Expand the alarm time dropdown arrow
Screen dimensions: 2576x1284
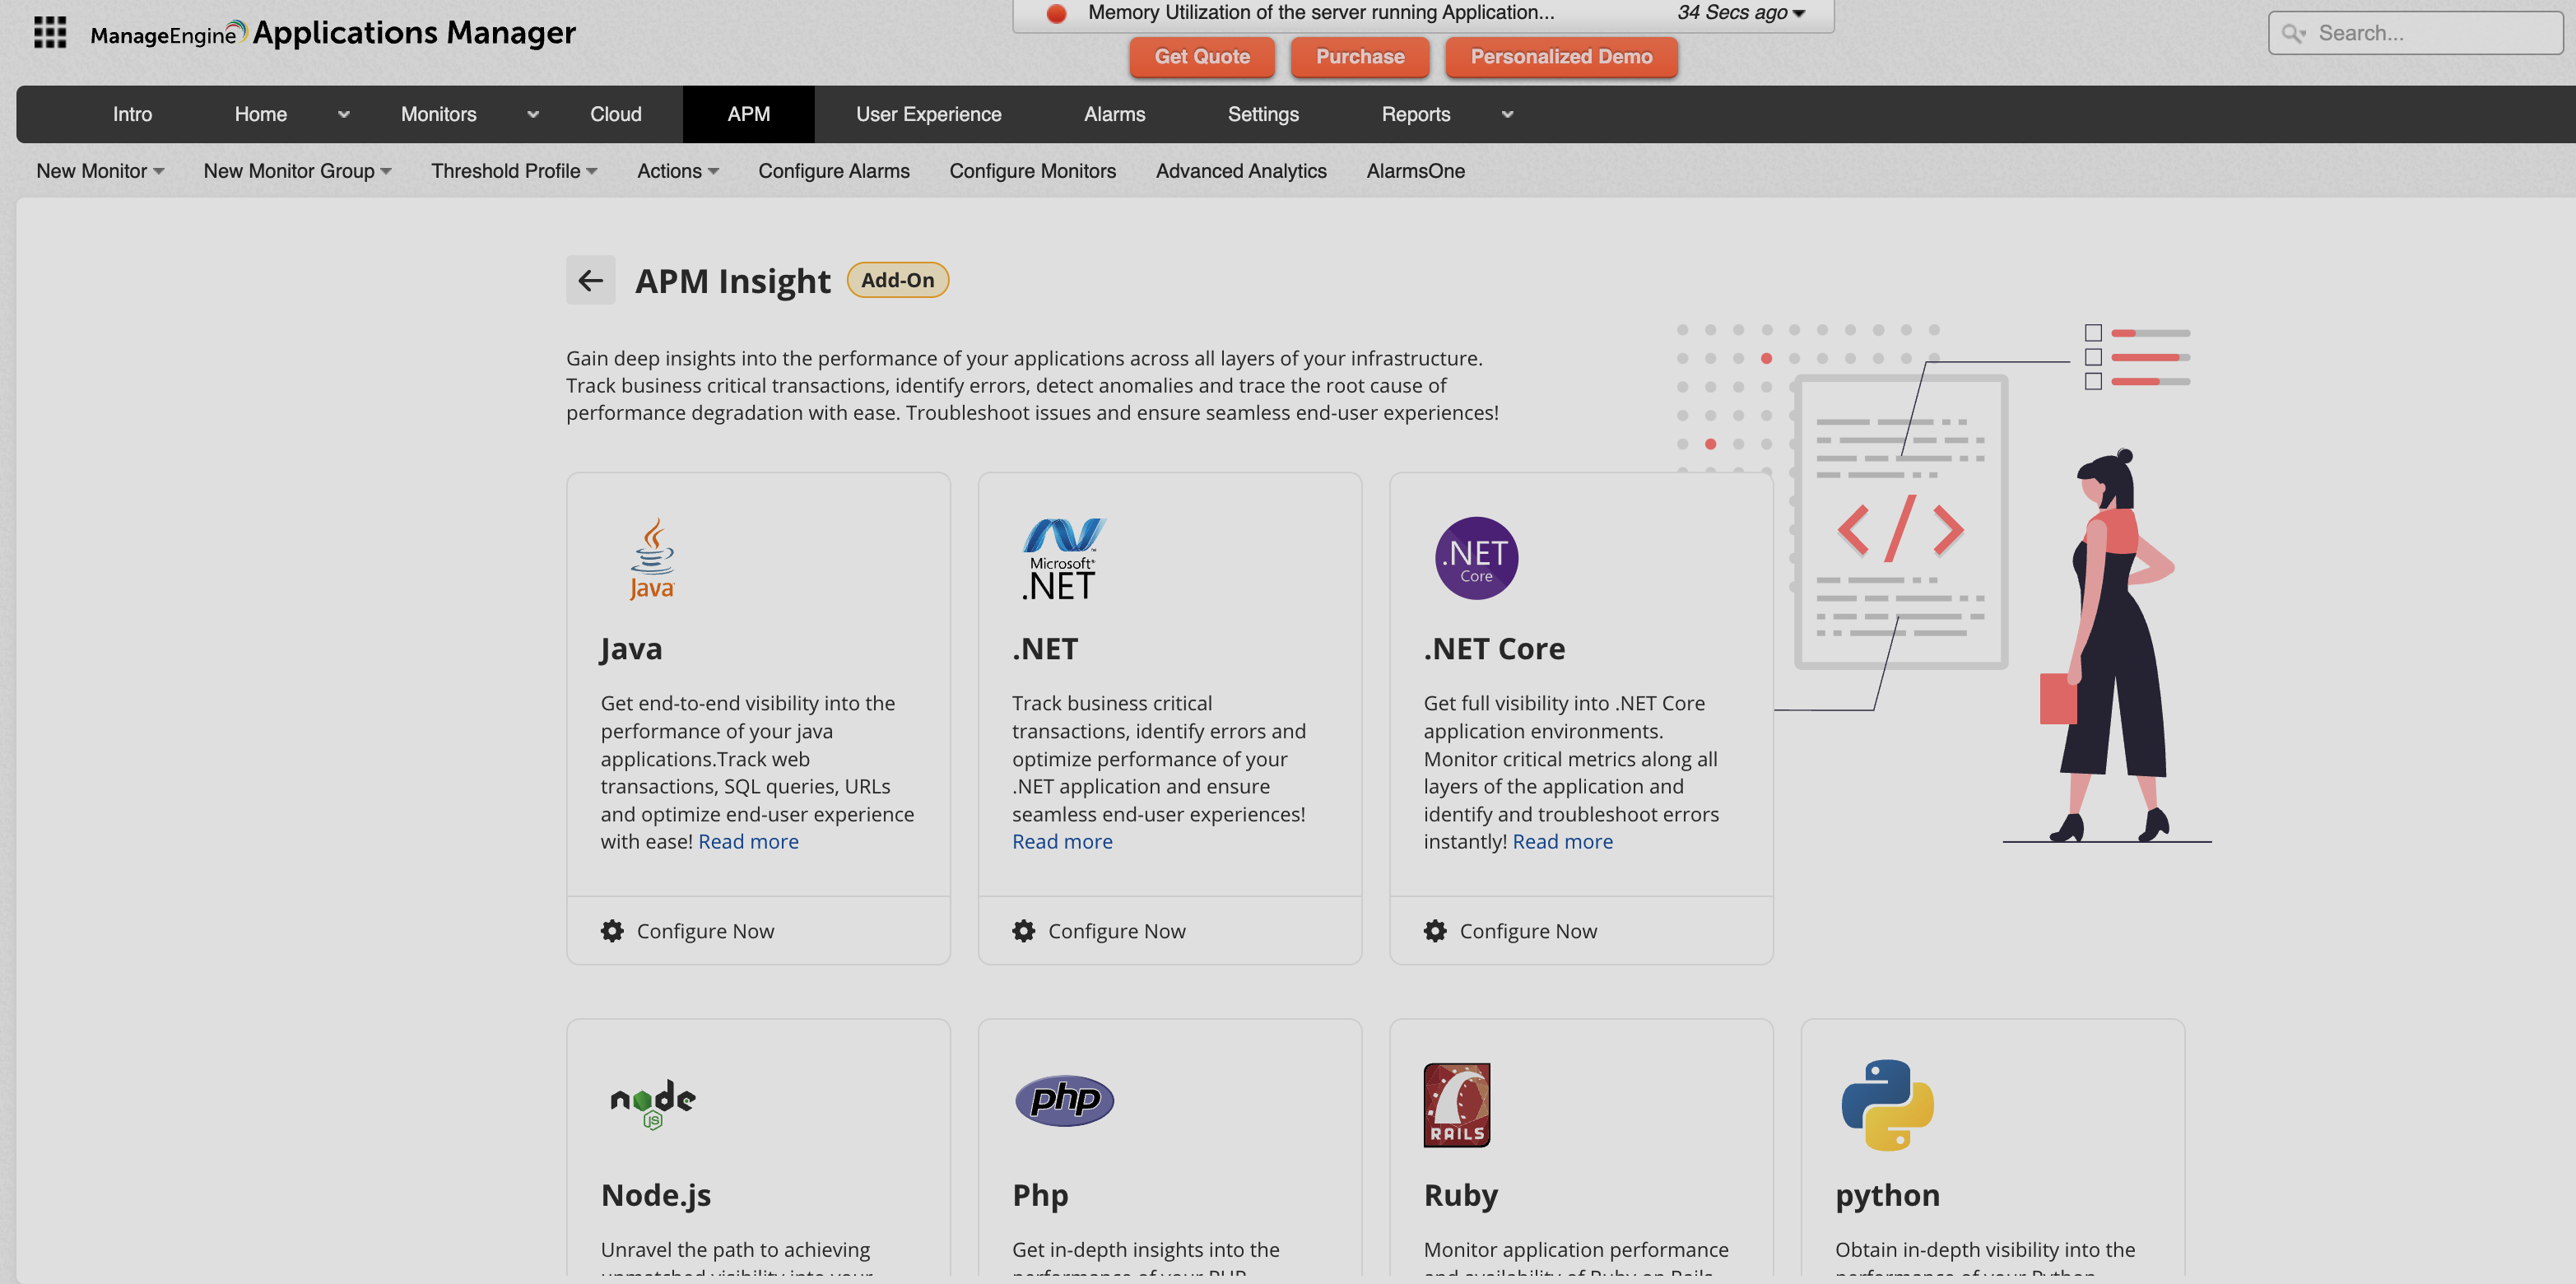coord(1799,14)
